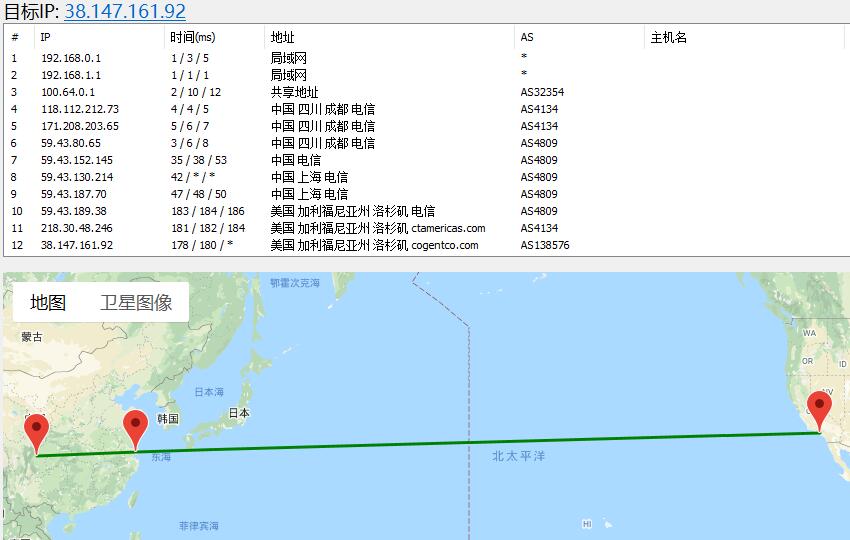Click the leftmost red marker at Chengdu
850x540 pixels.
pos(37,431)
